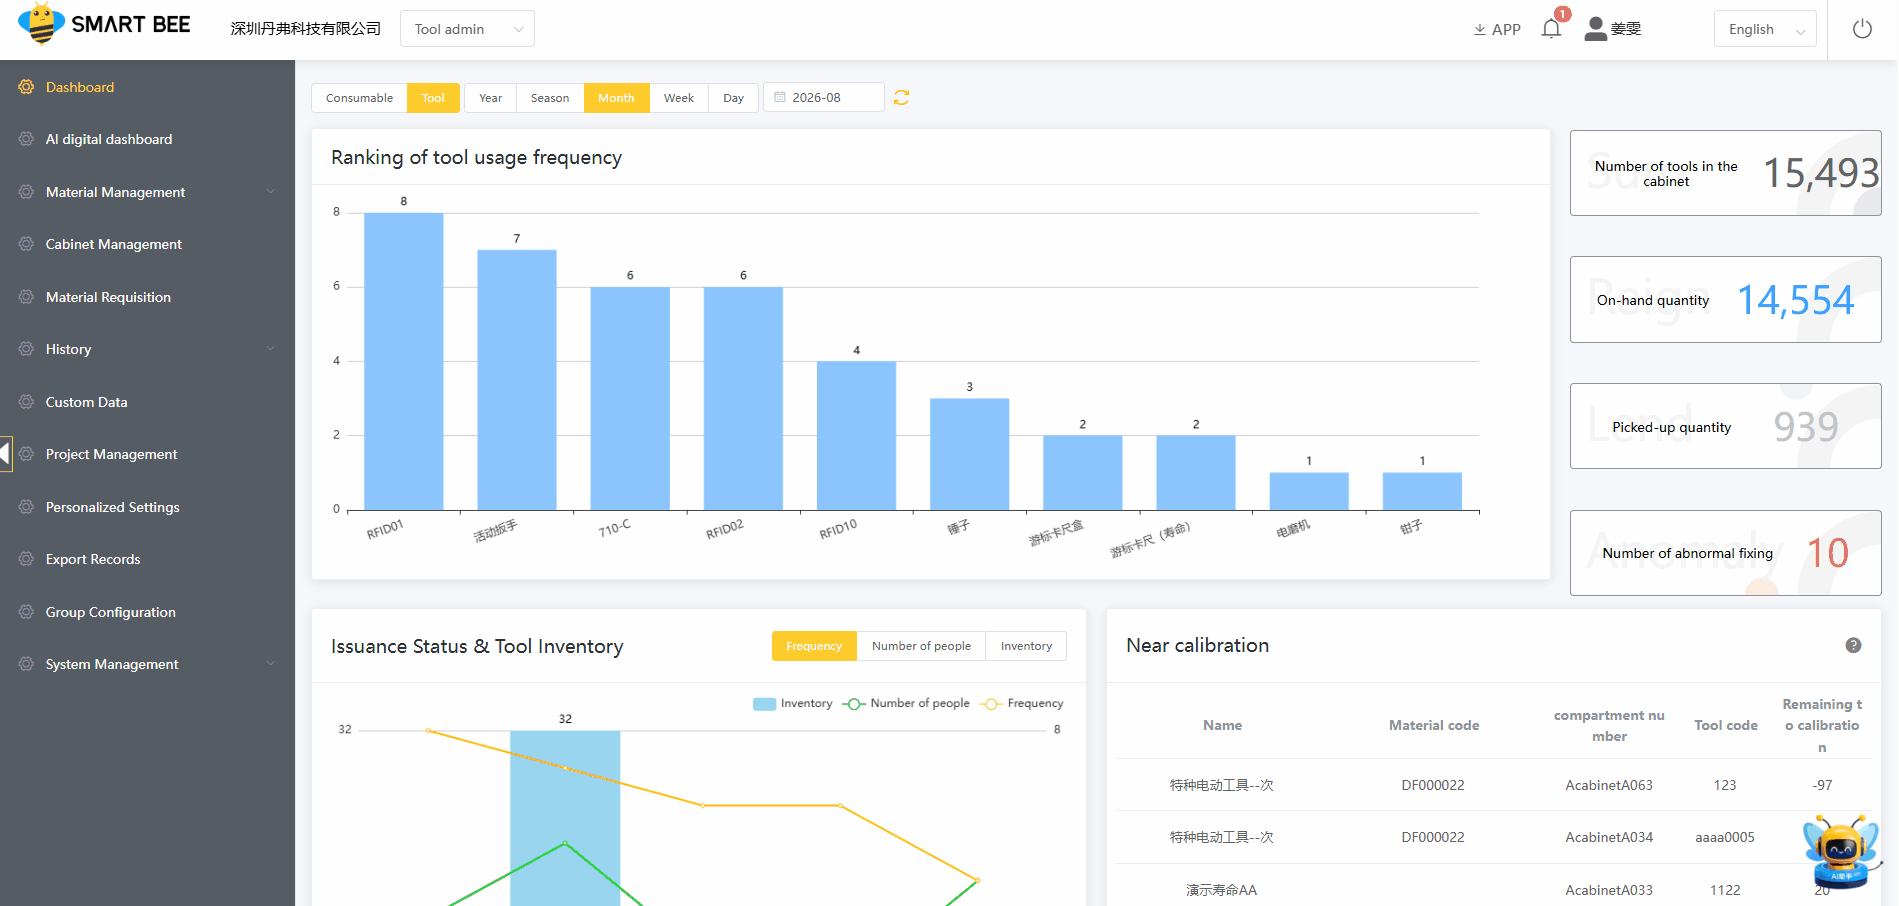
Task: Open Material Requisition page
Action: 147,297
